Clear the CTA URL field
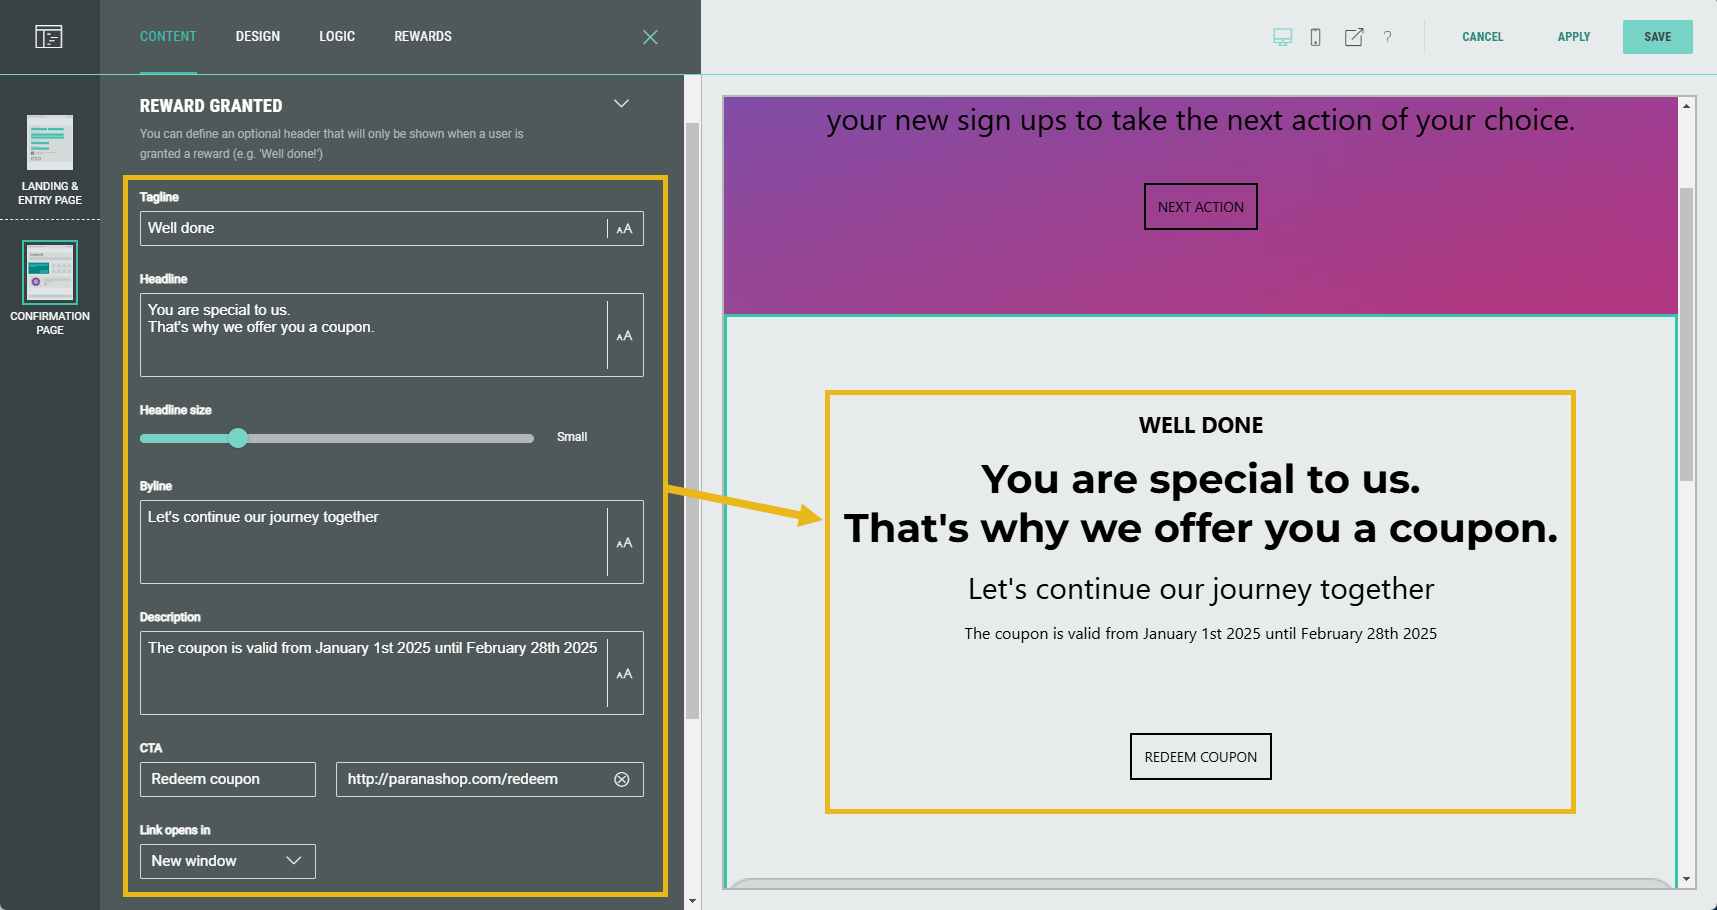Screen dimensions: 1717x910 pyautogui.click(x=621, y=779)
